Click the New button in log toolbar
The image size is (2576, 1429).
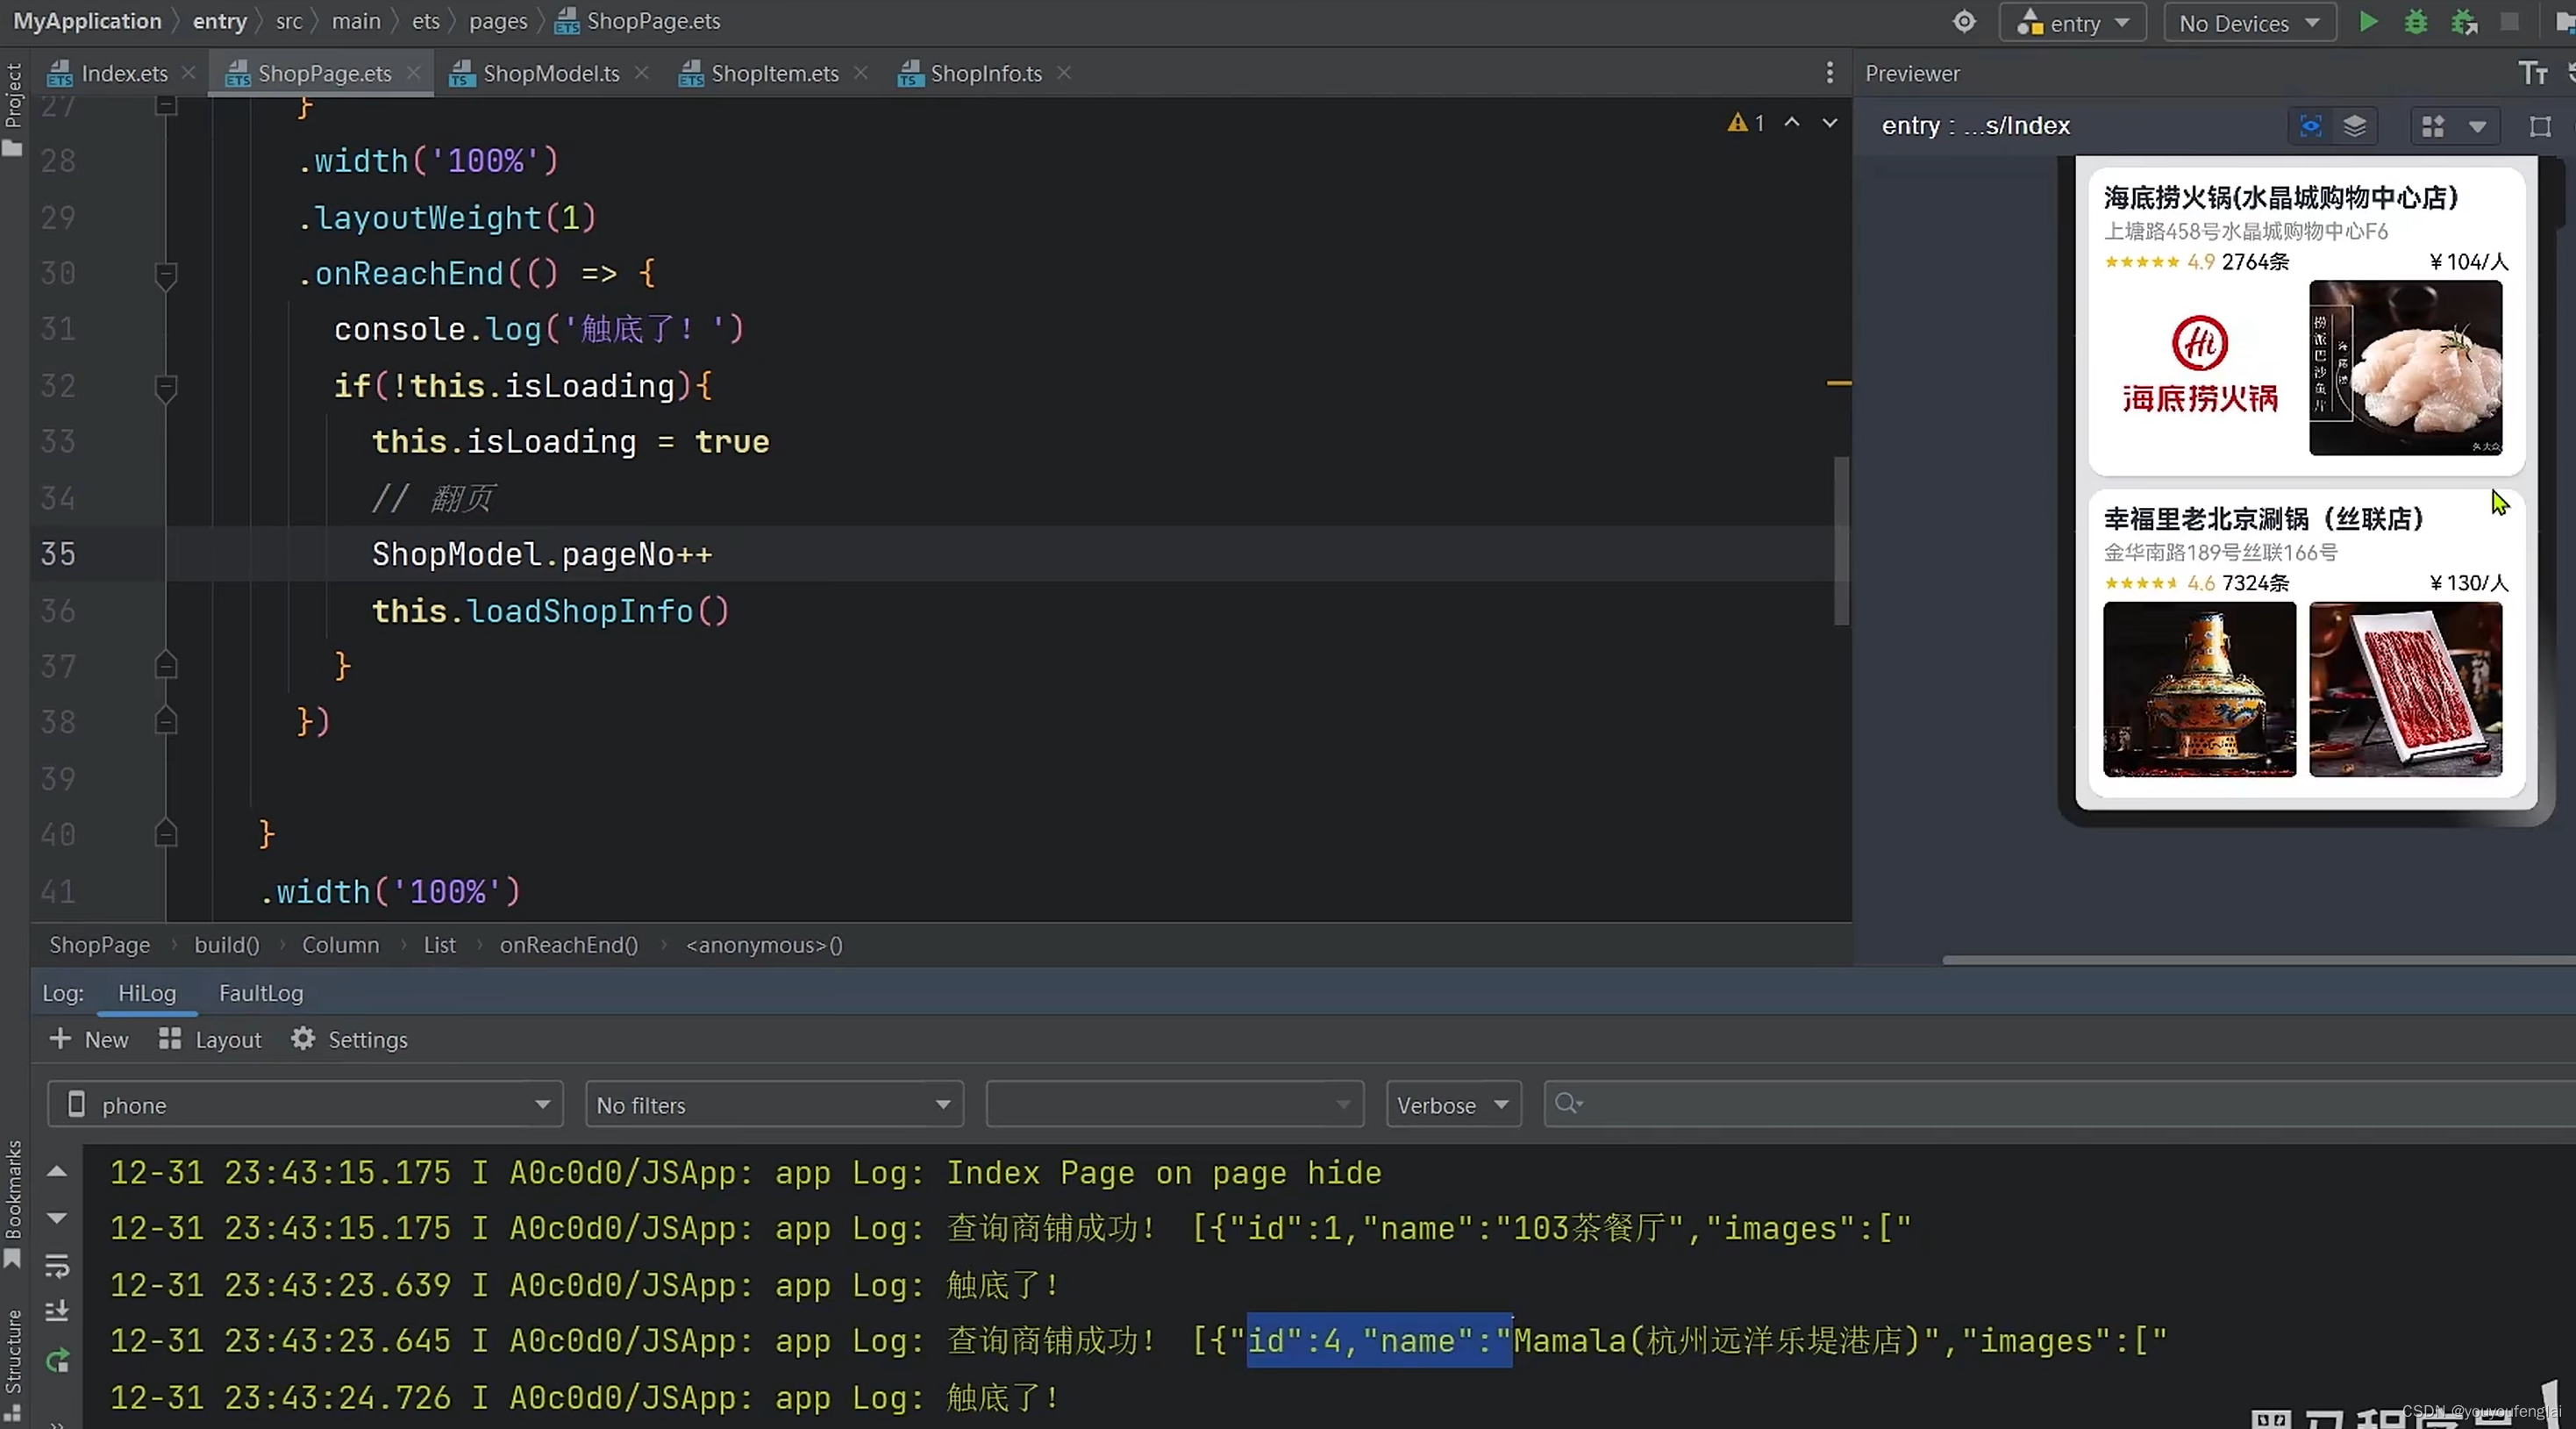(x=105, y=1039)
